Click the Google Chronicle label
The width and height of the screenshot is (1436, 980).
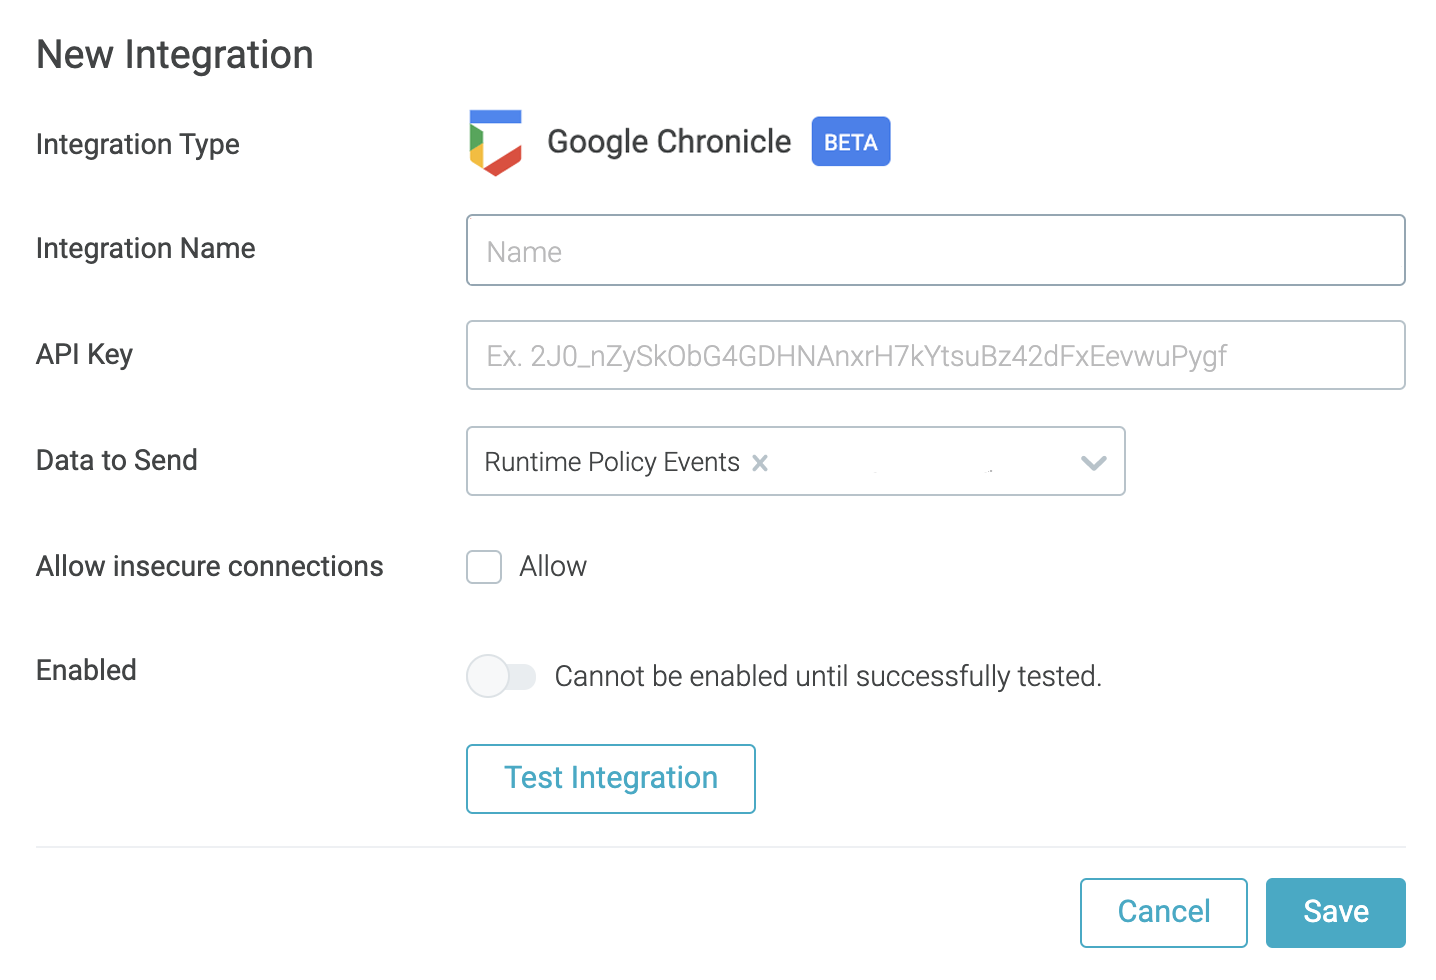click(x=669, y=142)
